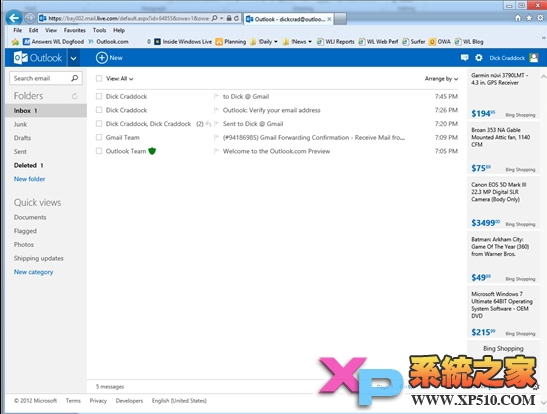
Task: Open the Deleted folder
Action: [25, 165]
